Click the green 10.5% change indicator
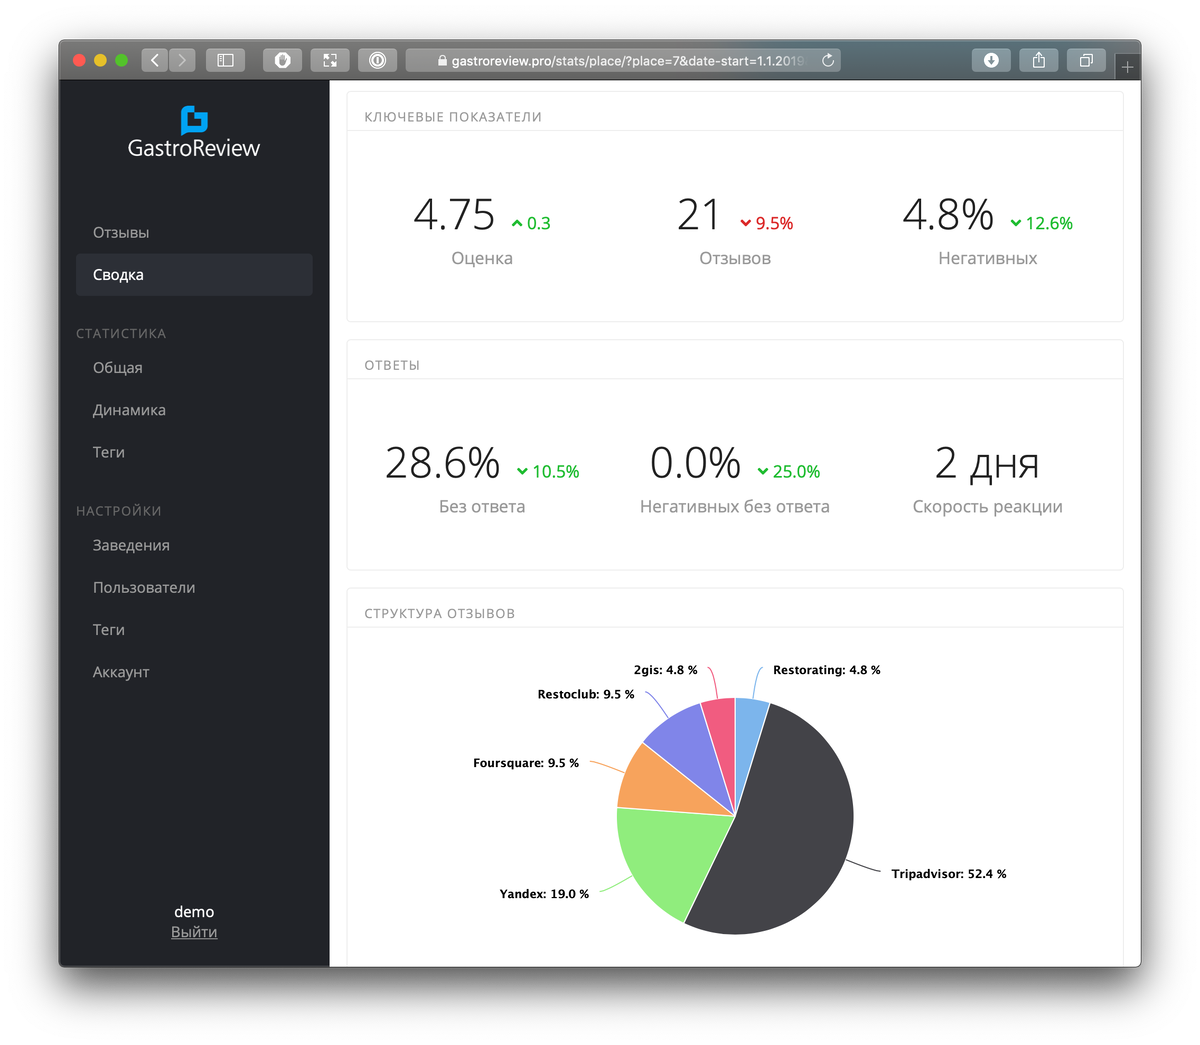The width and height of the screenshot is (1200, 1045). tap(548, 471)
